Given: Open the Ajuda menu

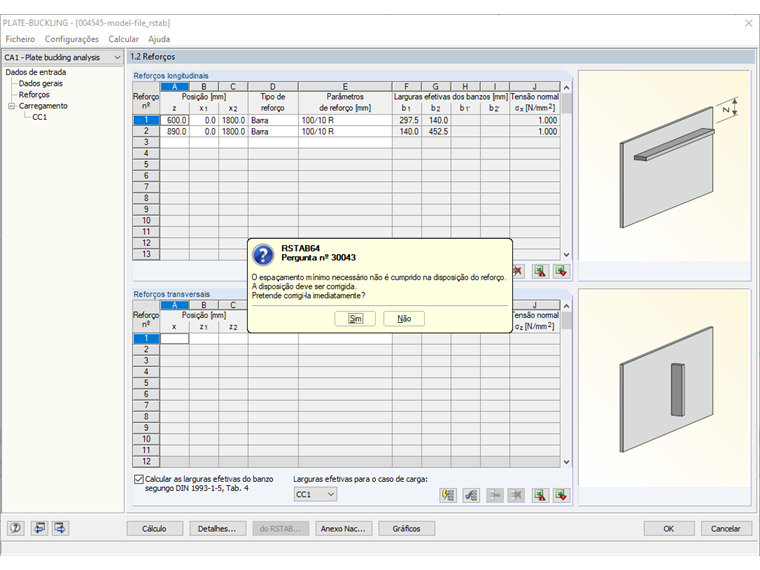Looking at the screenshot, I should point(159,39).
